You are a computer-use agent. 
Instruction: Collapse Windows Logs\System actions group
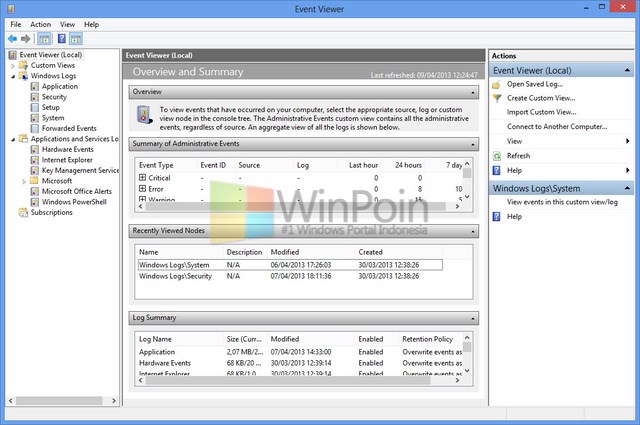coord(627,188)
